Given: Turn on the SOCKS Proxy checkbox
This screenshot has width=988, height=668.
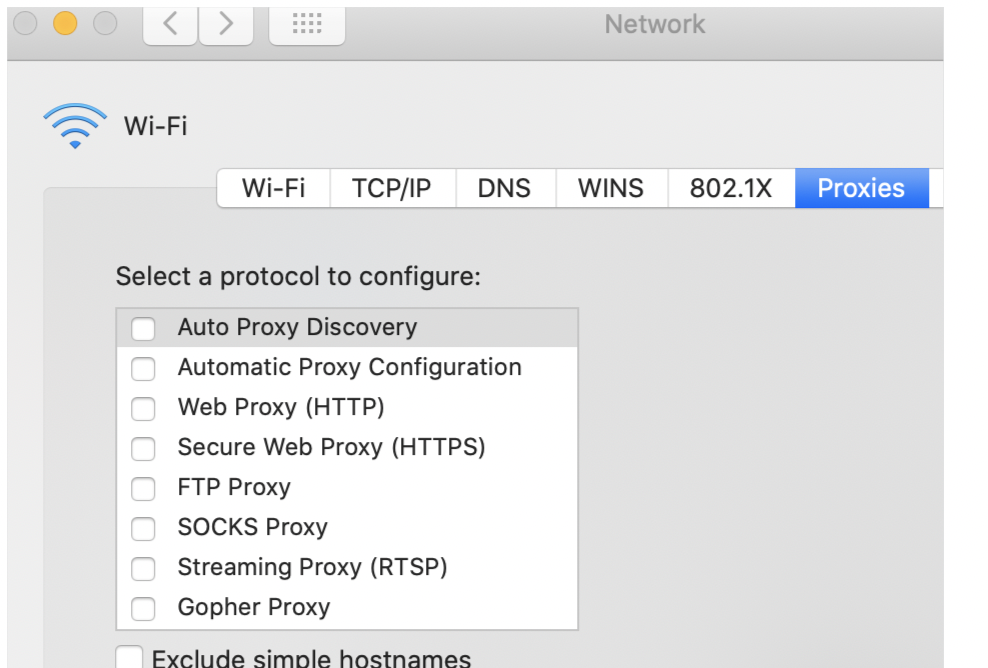Looking at the screenshot, I should (144, 528).
